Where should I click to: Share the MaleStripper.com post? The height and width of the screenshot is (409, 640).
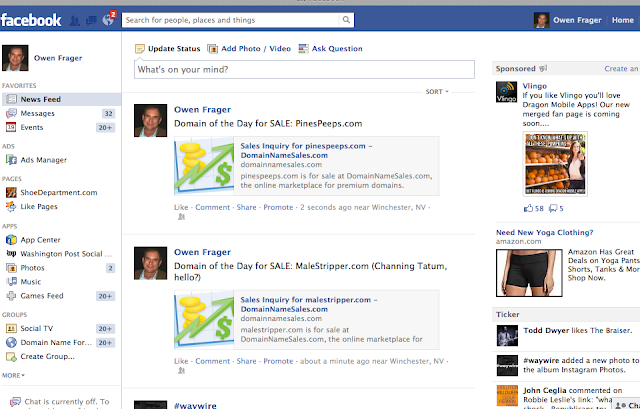[247, 361]
